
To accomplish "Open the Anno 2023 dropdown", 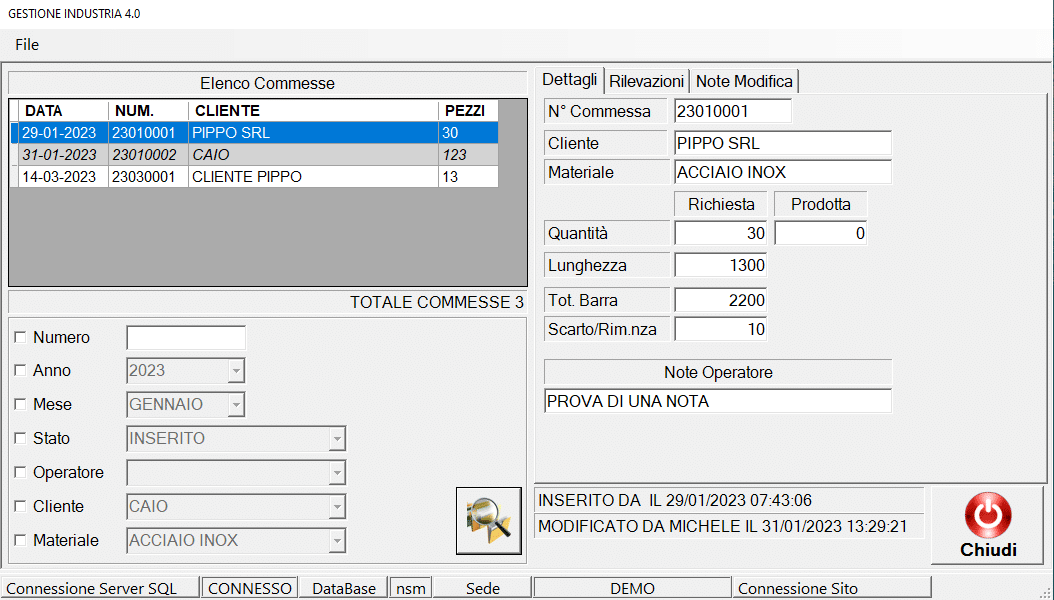I will [x=236, y=371].
